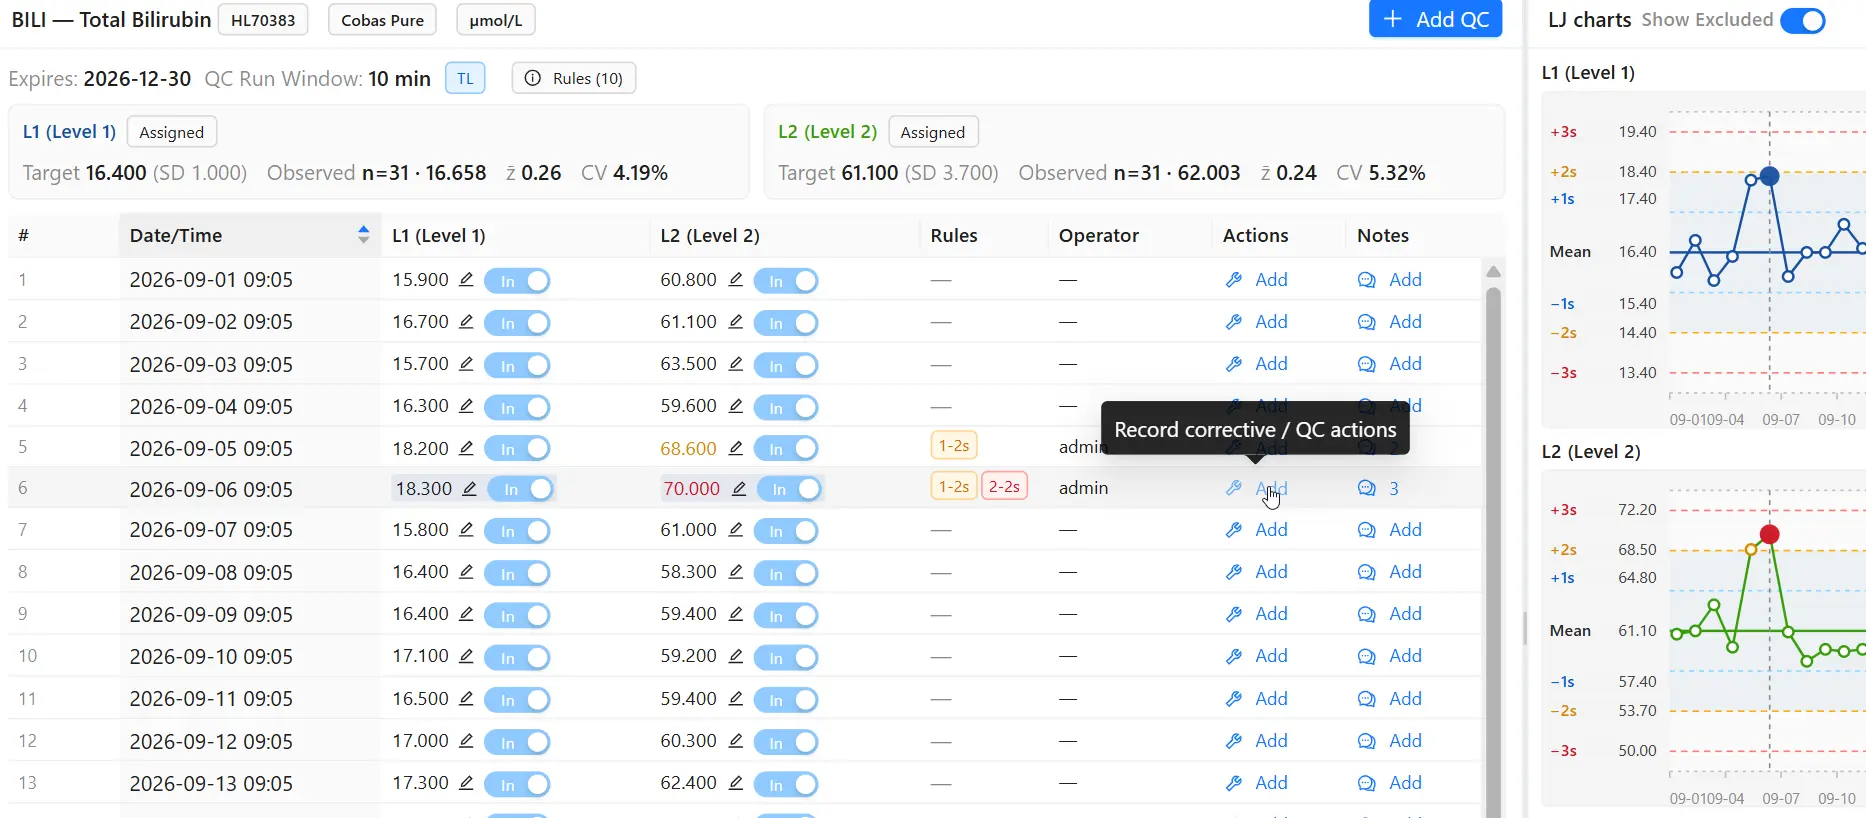1866x818 pixels.
Task: Click the table vertical scrollbar thumb
Action: pyautogui.click(x=1493, y=550)
